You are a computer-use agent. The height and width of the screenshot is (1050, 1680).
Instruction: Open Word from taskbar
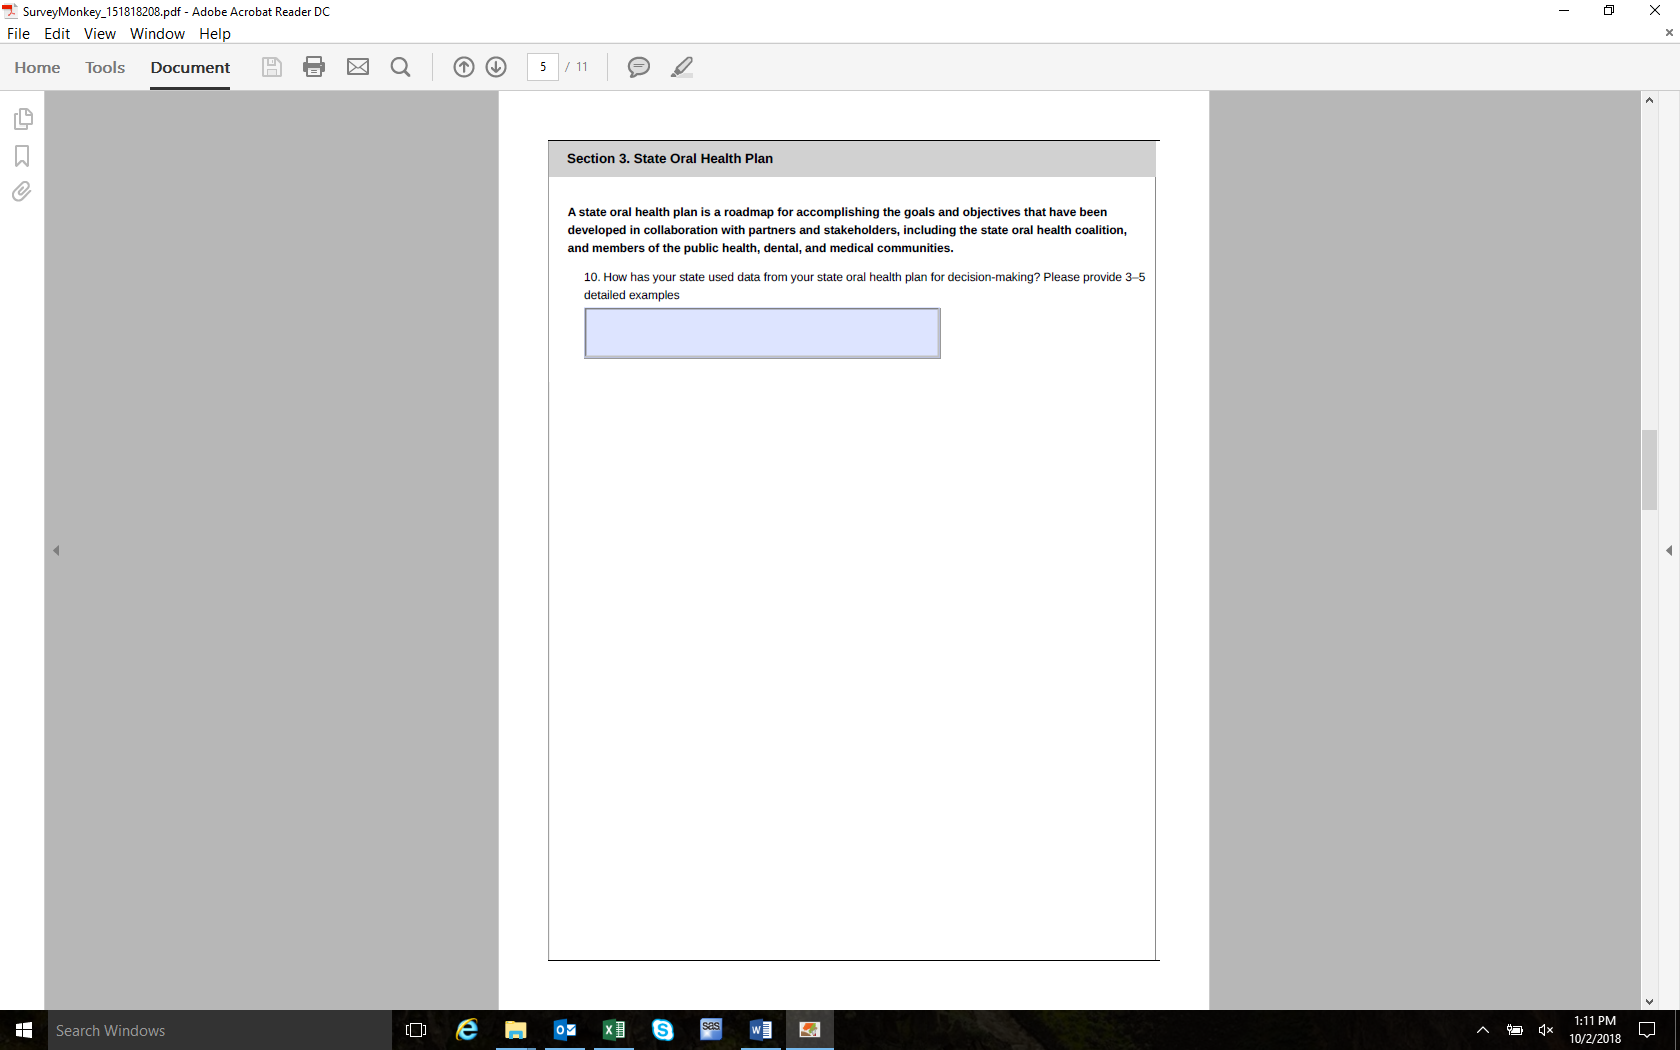point(760,1030)
